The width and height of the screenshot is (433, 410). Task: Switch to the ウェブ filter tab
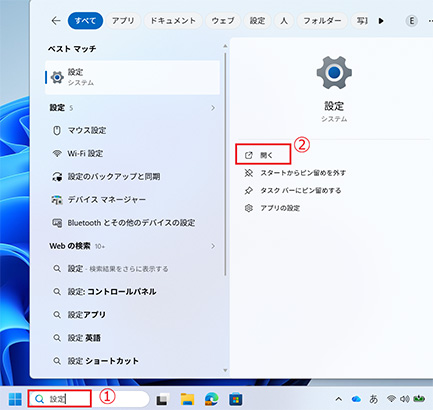tap(223, 21)
